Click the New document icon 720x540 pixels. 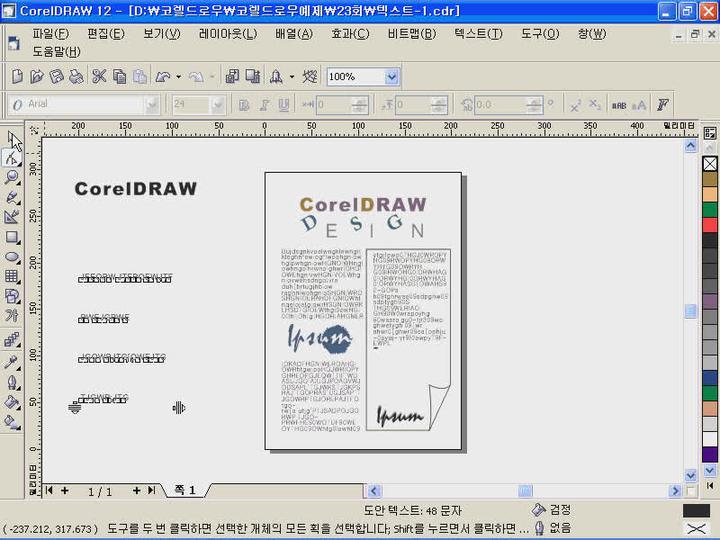[x=17, y=76]
